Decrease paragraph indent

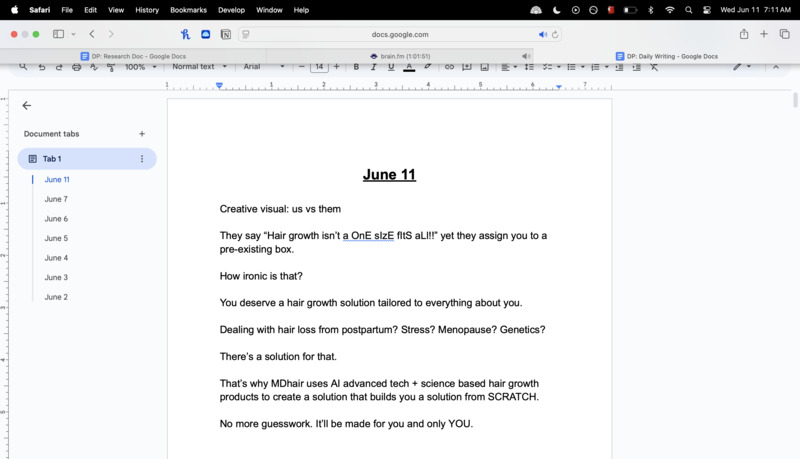619,67
